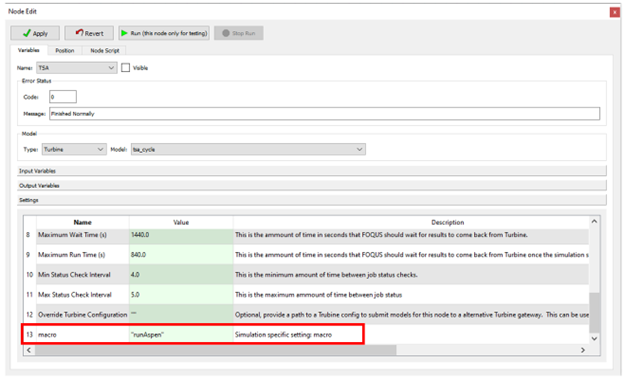Click the horizontal scrollbar left arrow
Screen dimensions: 624x380
[x=29, y=350]
